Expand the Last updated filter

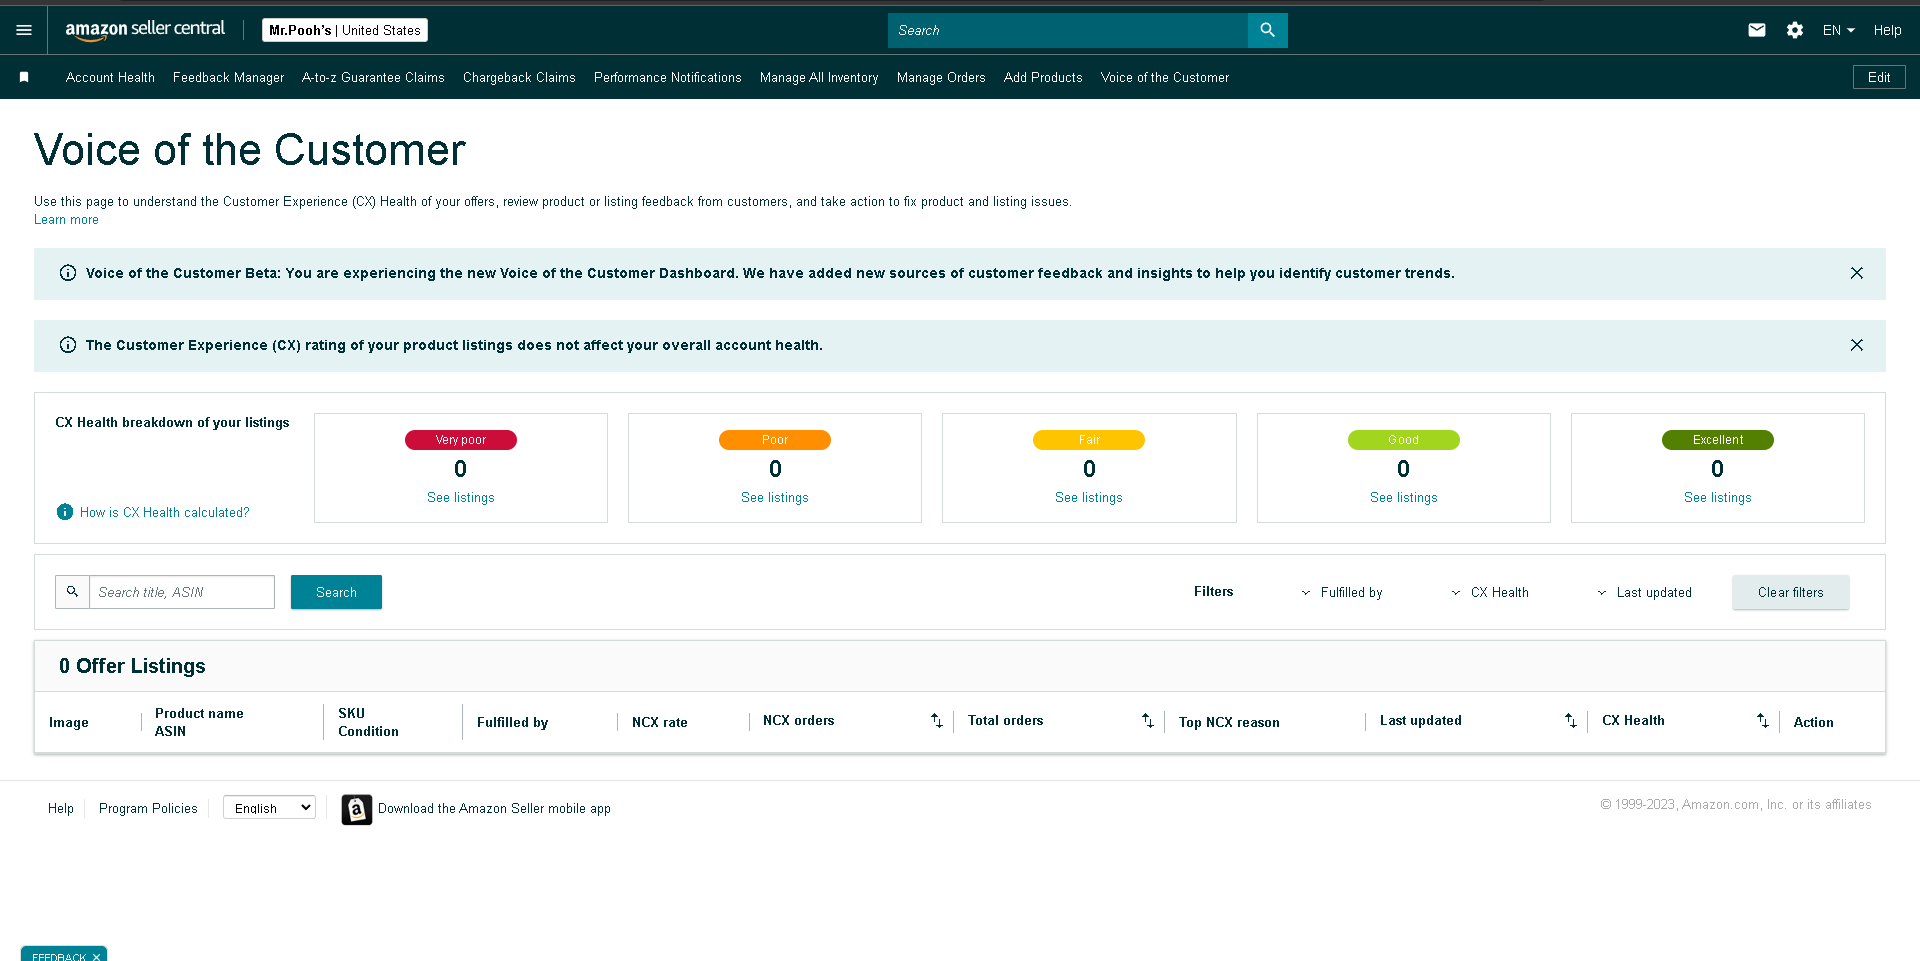[x=1644, y=592]
